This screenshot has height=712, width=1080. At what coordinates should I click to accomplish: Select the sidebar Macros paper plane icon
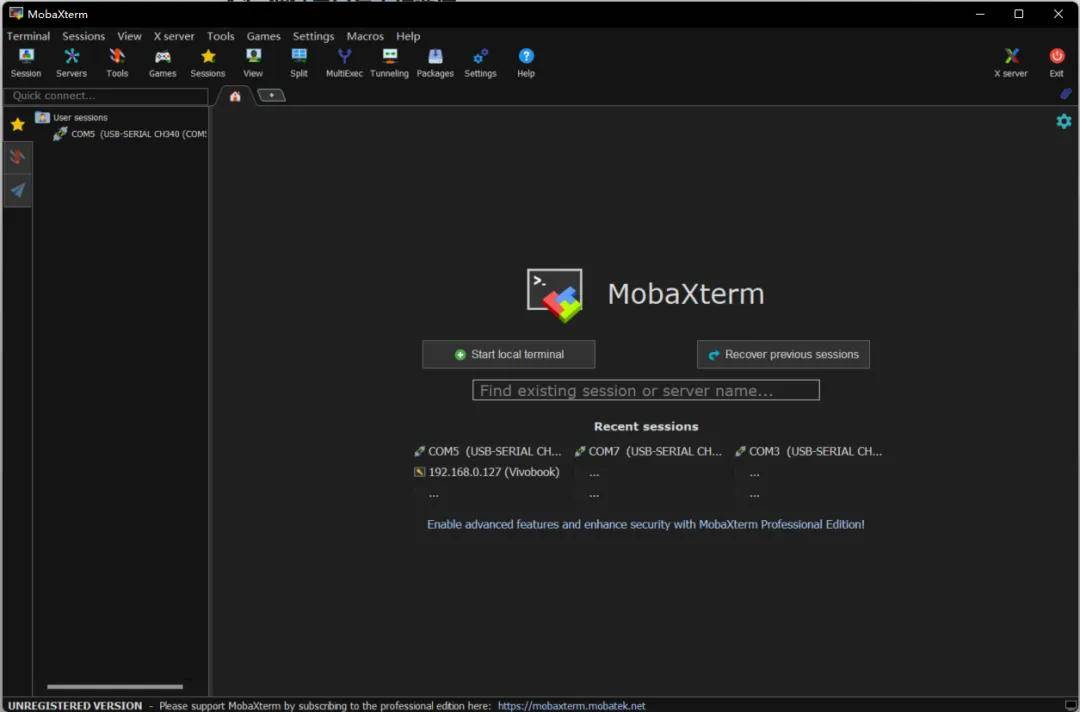(17, 190)
